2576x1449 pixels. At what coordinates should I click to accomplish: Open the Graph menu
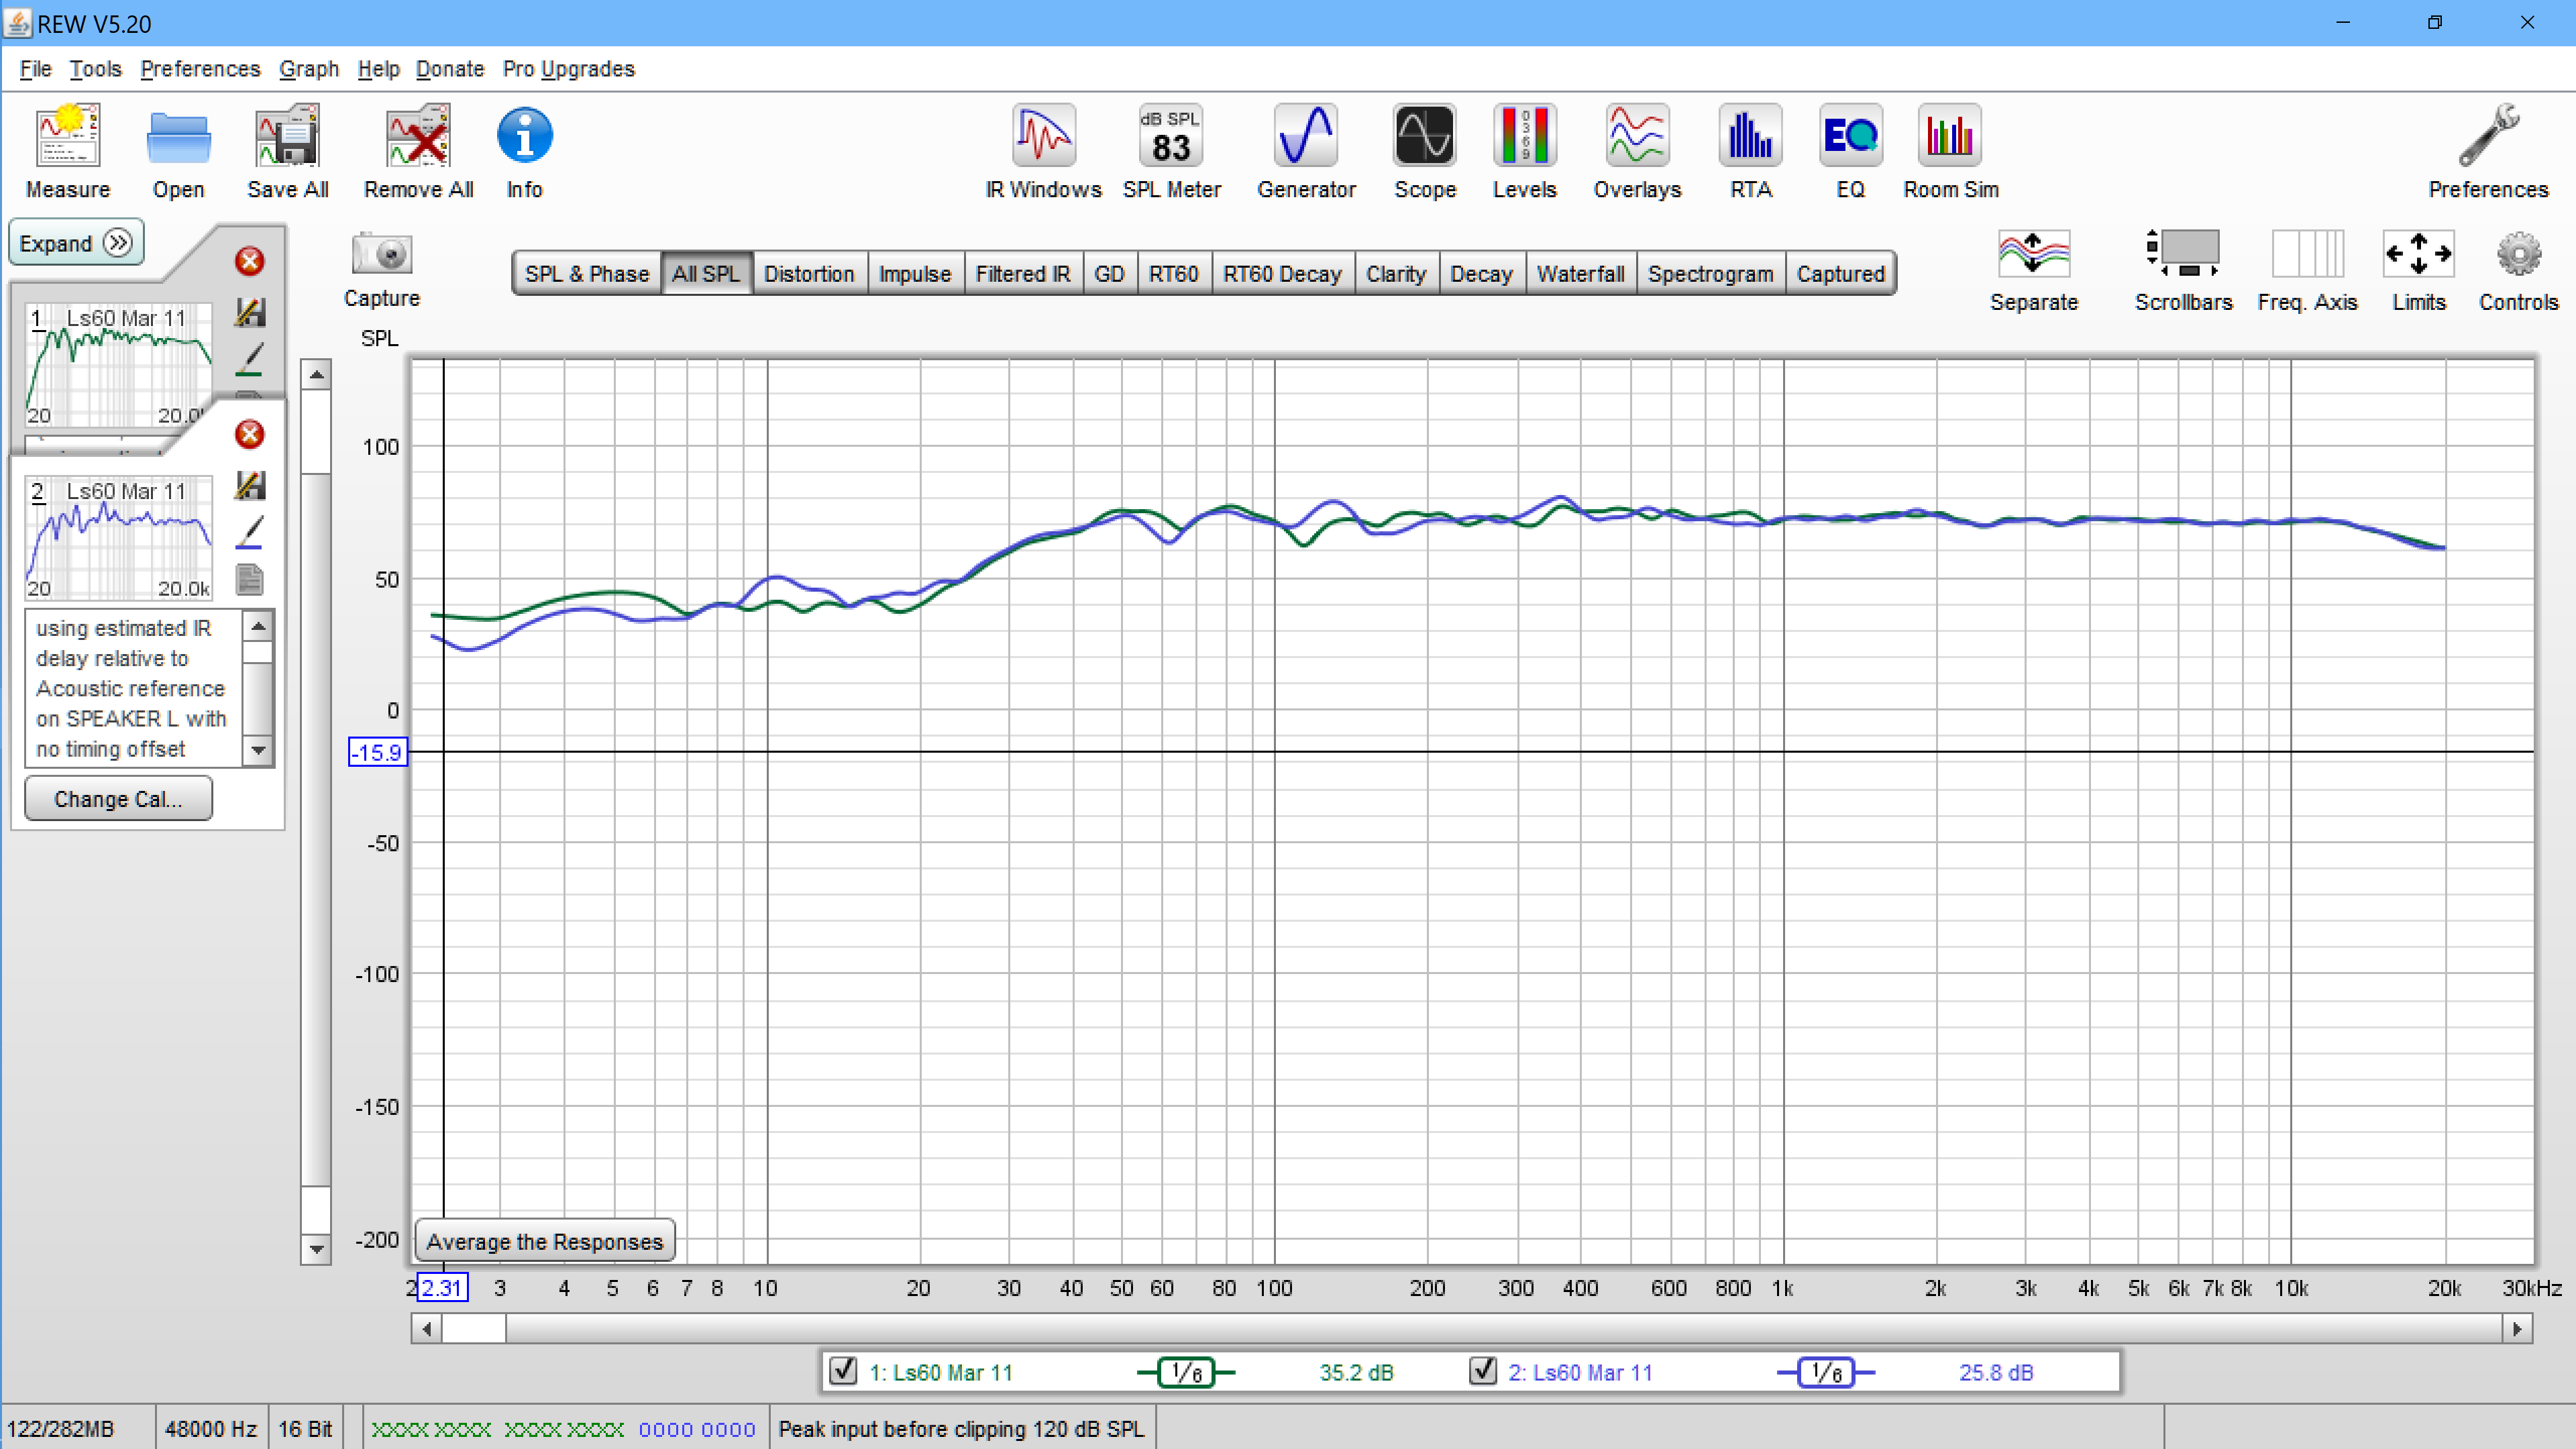[309, 69]
